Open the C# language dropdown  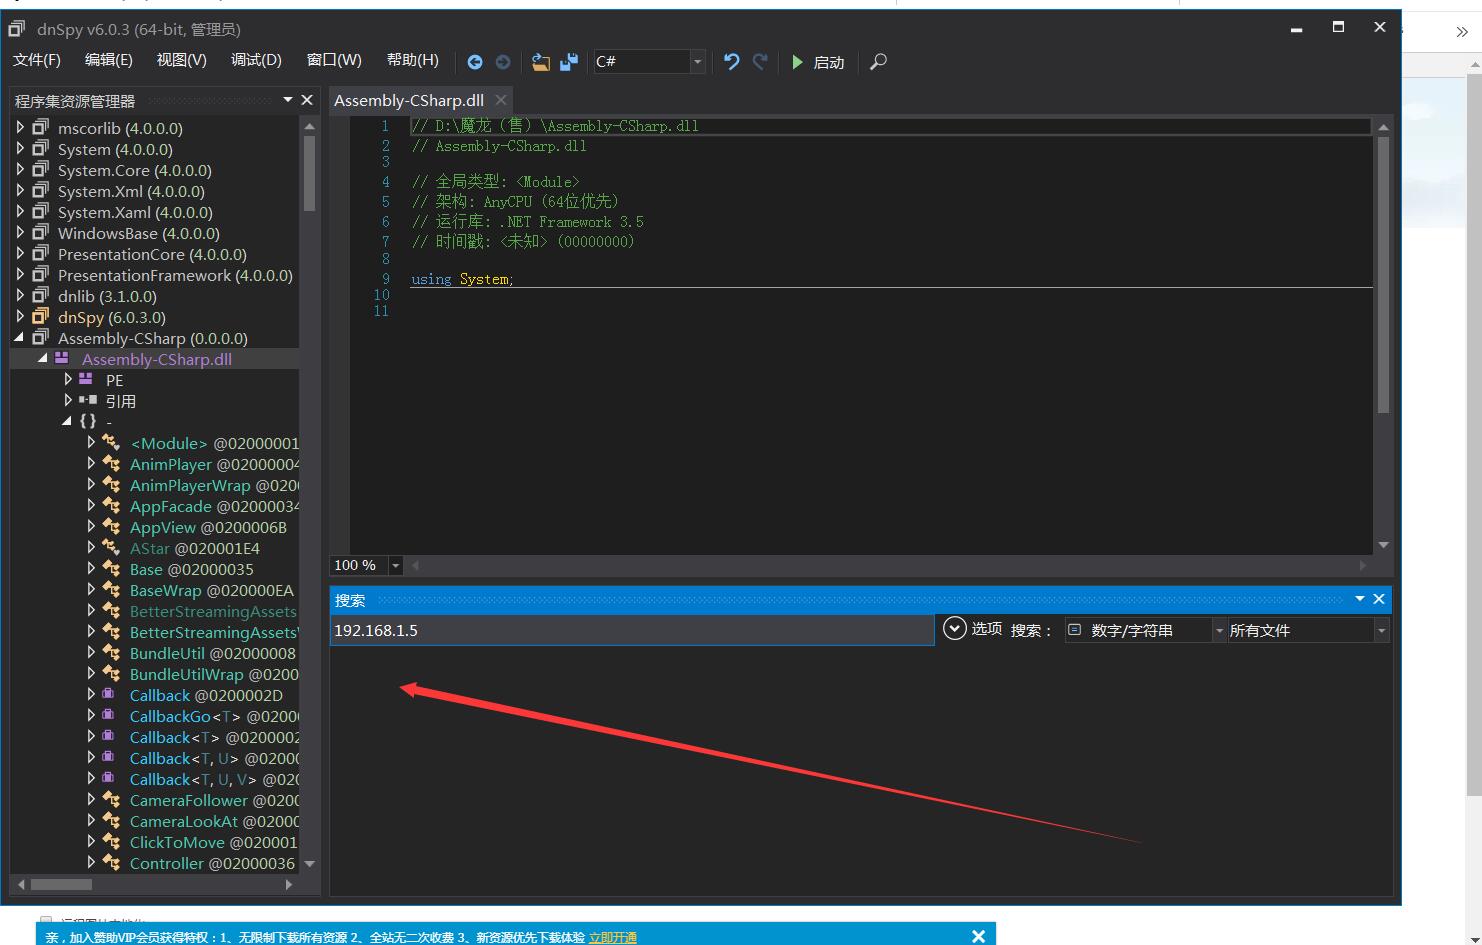pos(697,62)
